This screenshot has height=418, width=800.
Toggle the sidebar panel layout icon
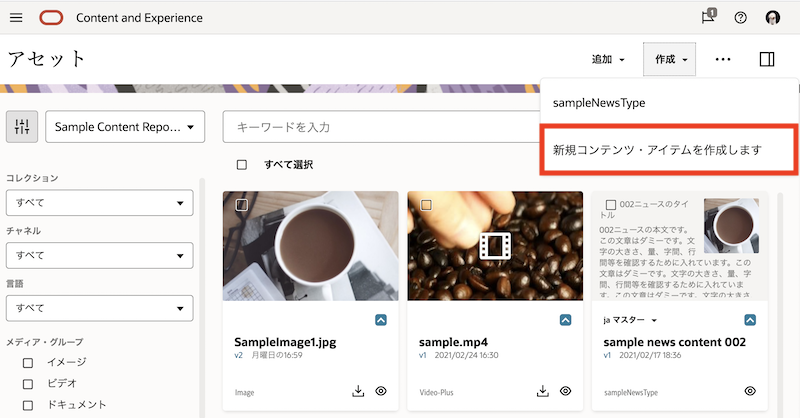pos(767,59)
